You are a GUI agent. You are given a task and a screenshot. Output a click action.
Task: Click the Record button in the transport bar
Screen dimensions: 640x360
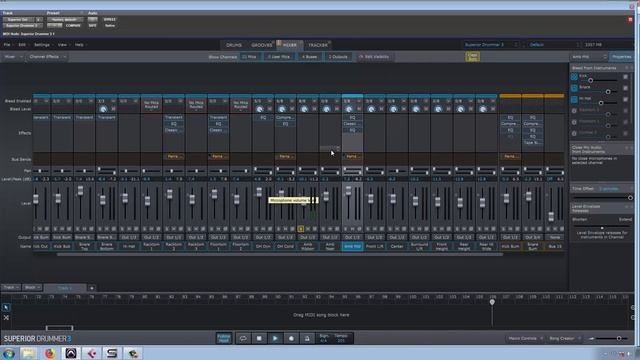point(291,338)
